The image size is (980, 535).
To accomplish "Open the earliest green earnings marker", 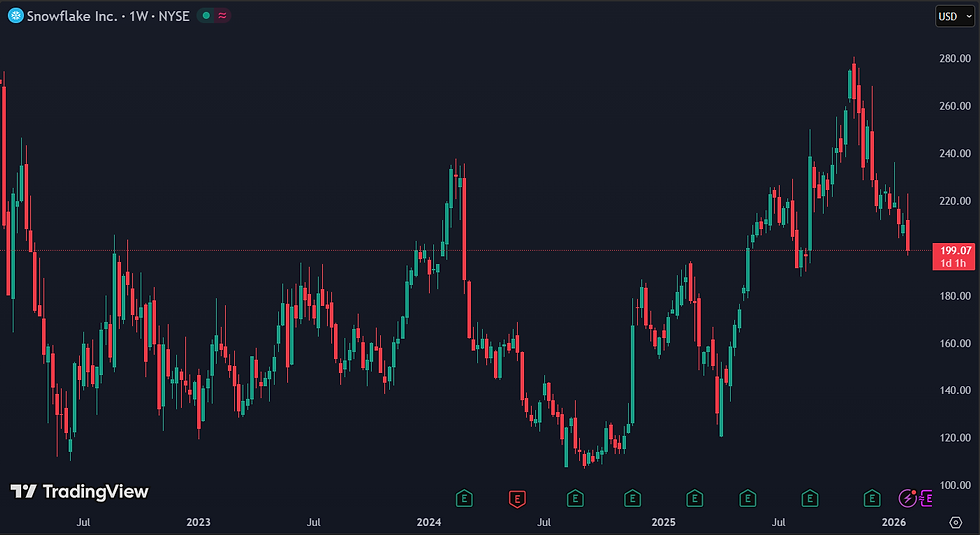I will pos(464,499).
